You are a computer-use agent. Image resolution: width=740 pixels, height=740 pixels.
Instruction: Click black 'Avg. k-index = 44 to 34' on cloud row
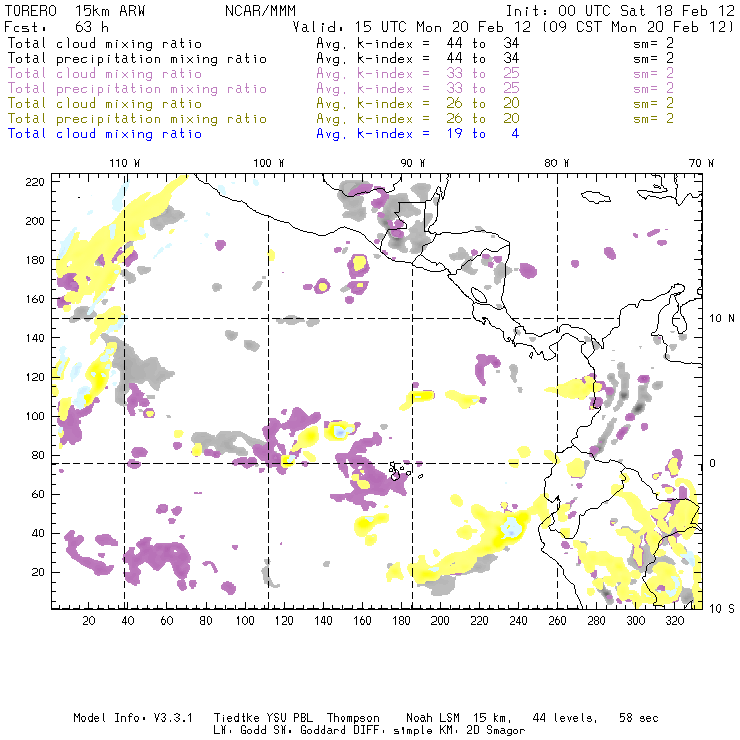418,43
